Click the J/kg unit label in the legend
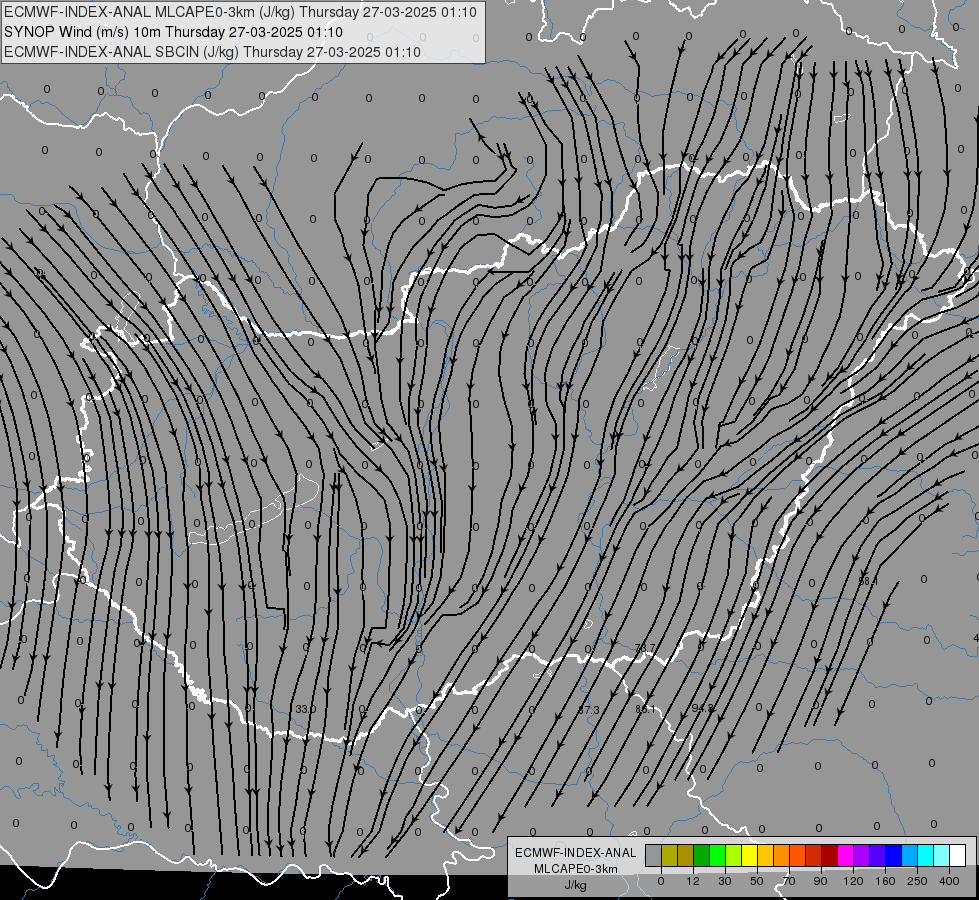The image size is (979, 900). coord(576,884)
